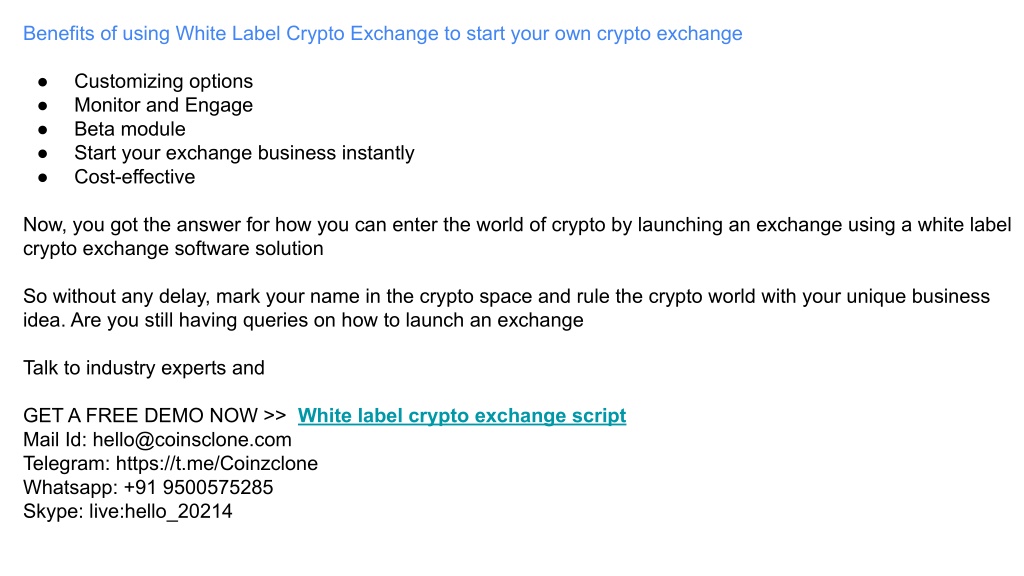Select the Beta module bullet item
This screenshot has height=576, width=1024.
(129, 129)
